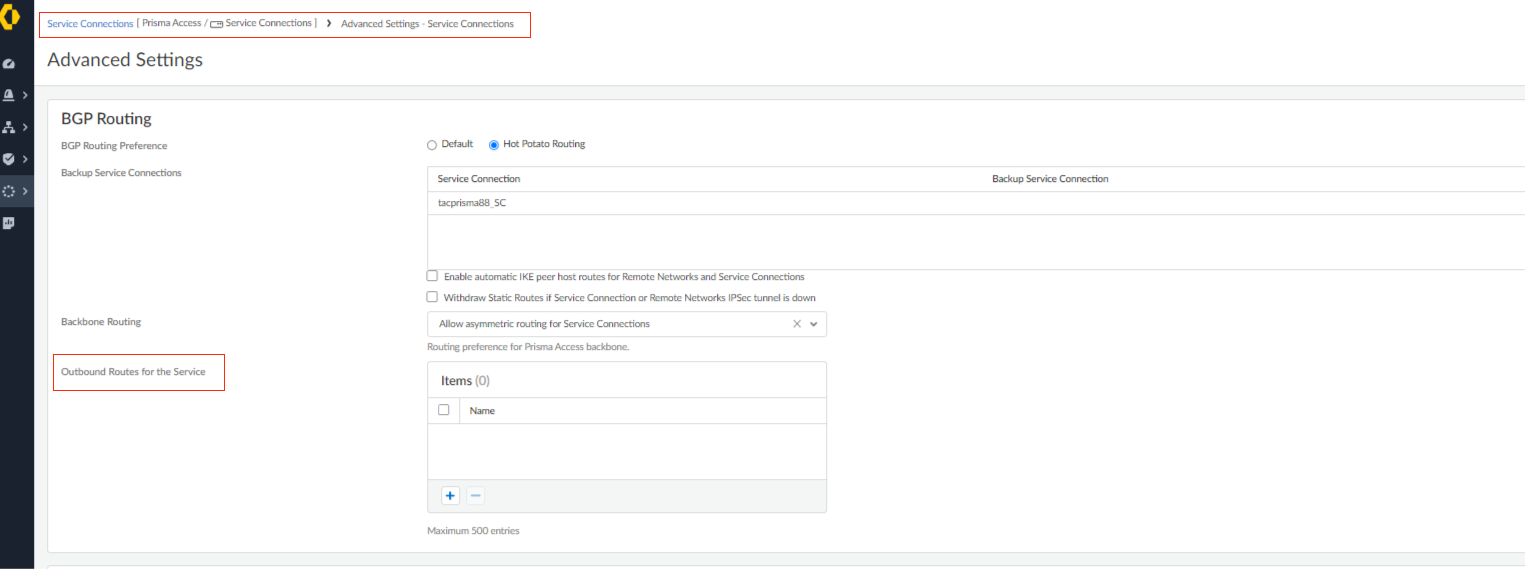Open the shield checkmark security icon
The height and width of the screenshot is (569, 1525).
9,159
